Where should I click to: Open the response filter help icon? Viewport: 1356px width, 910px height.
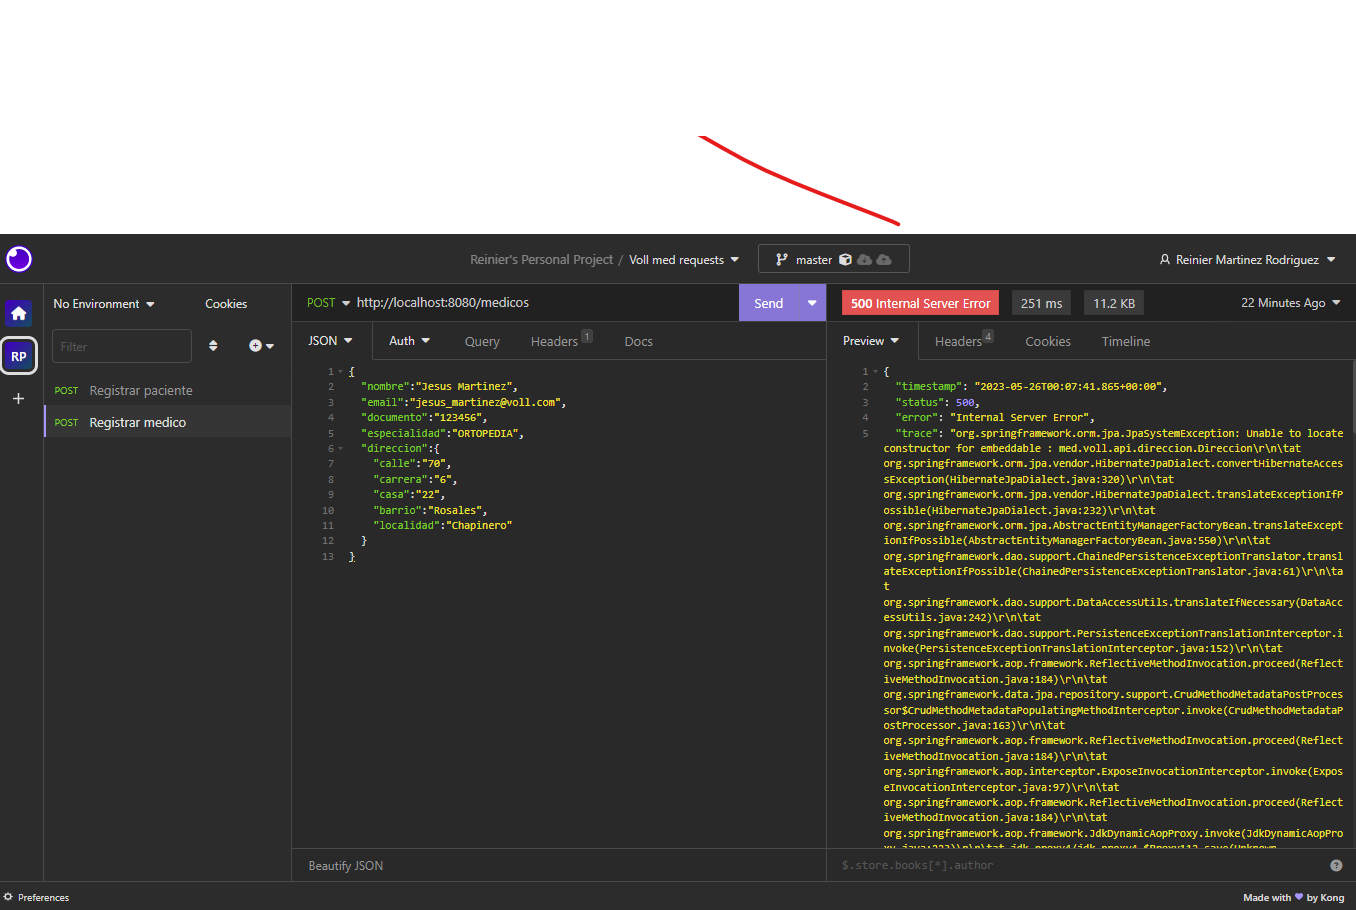(x=1336, y=865)
